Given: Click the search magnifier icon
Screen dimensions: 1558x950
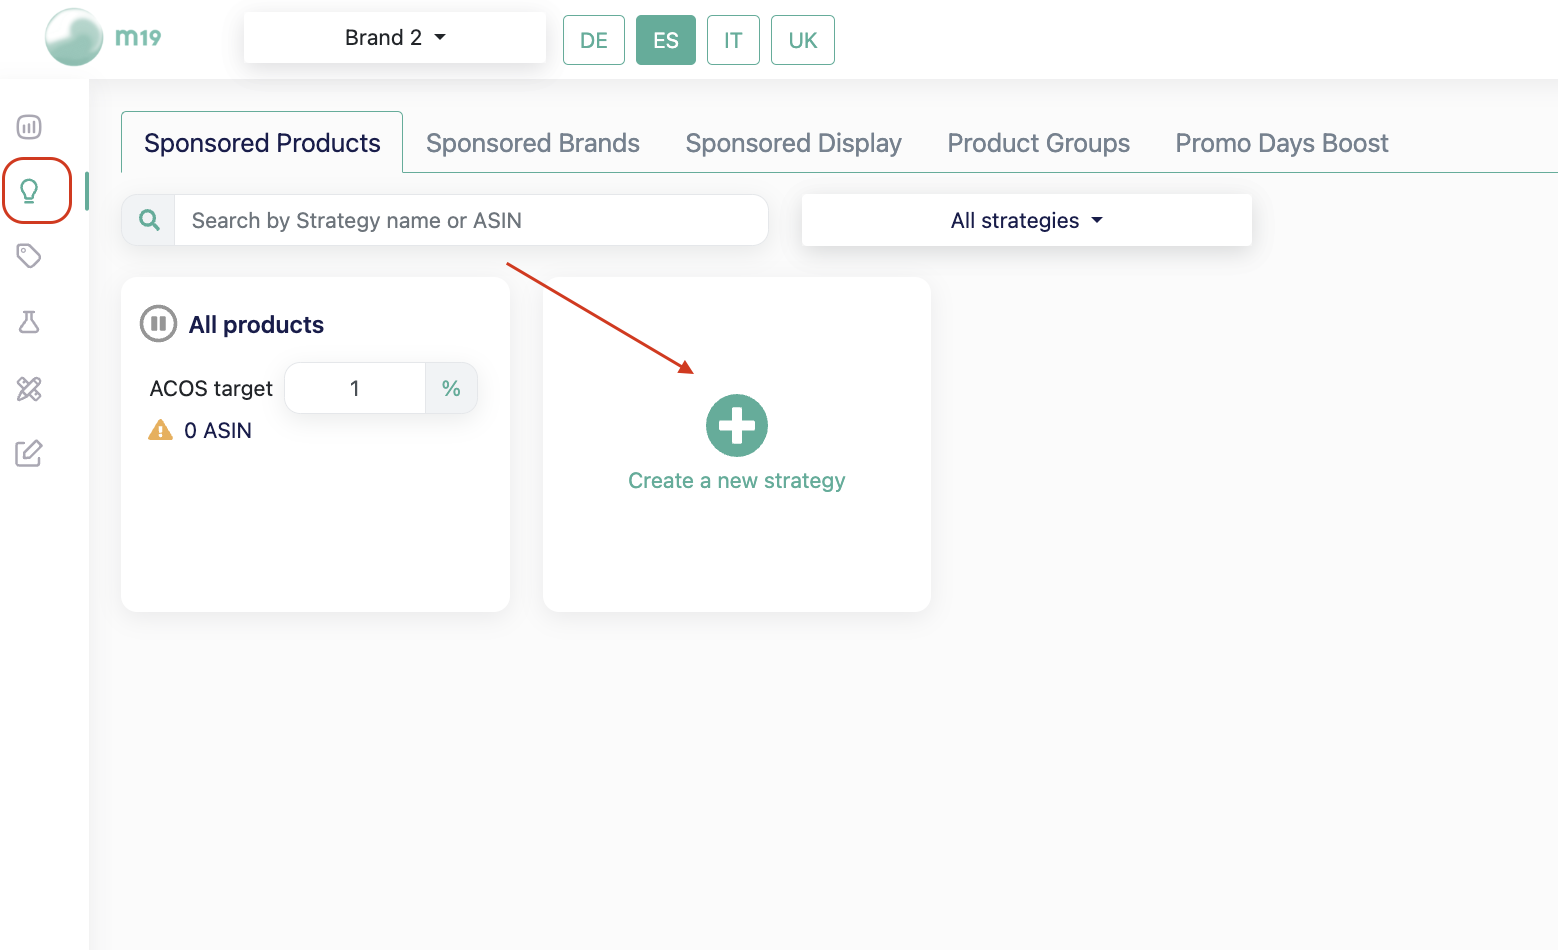Looking at the screenshot, I should click(149, 220).
